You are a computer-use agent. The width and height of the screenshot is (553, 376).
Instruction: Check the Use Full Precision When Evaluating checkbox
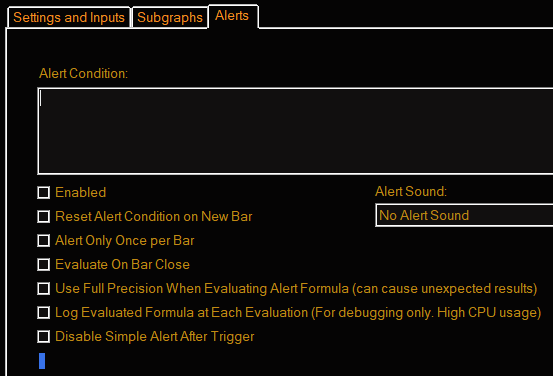click(43, 289)
